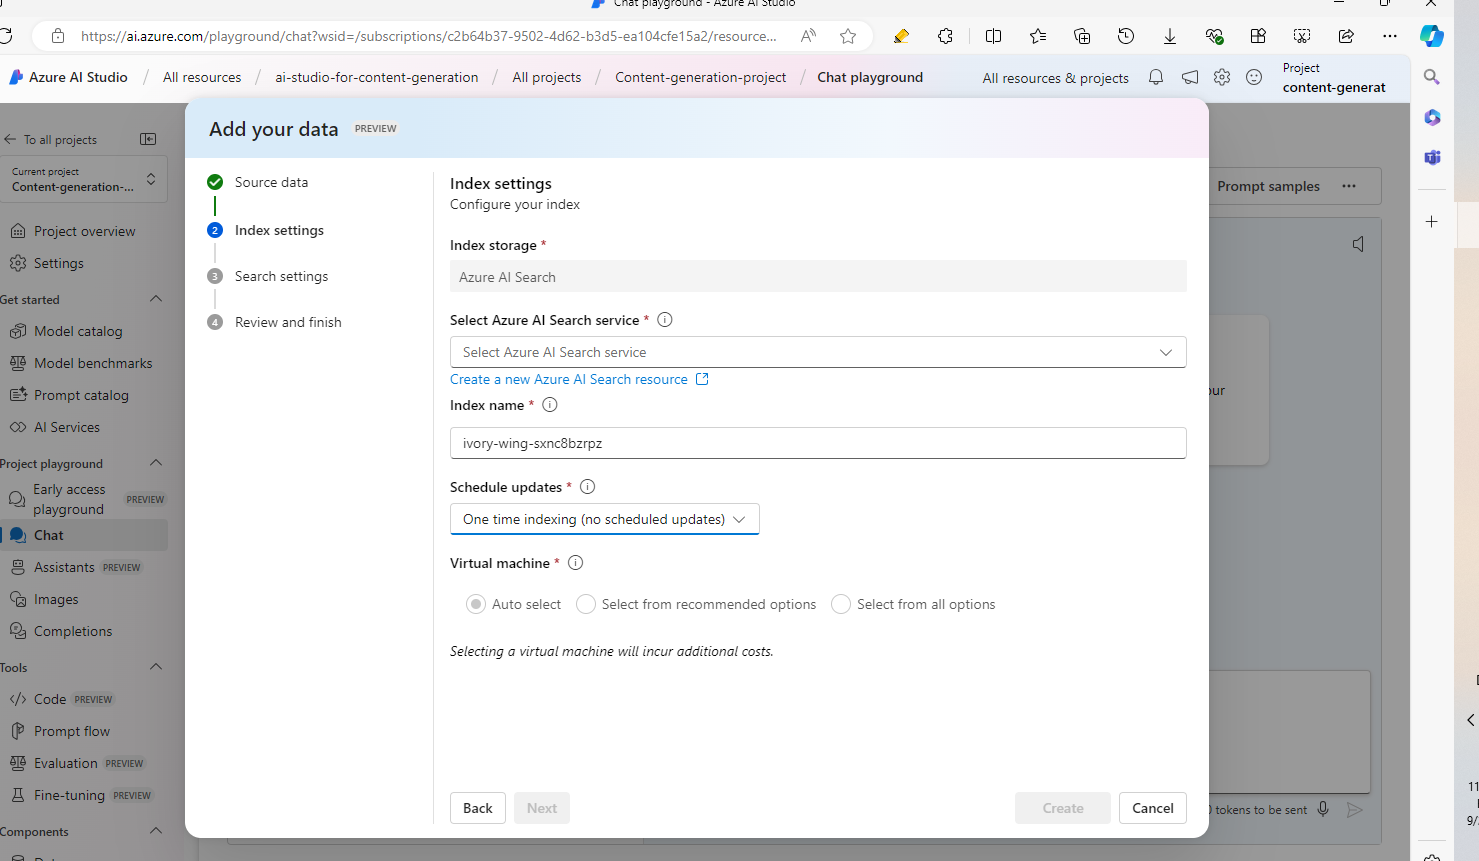Open the feedback megaphone icon
Screen dimensions: 1479x861
[x=1190, y=77]
